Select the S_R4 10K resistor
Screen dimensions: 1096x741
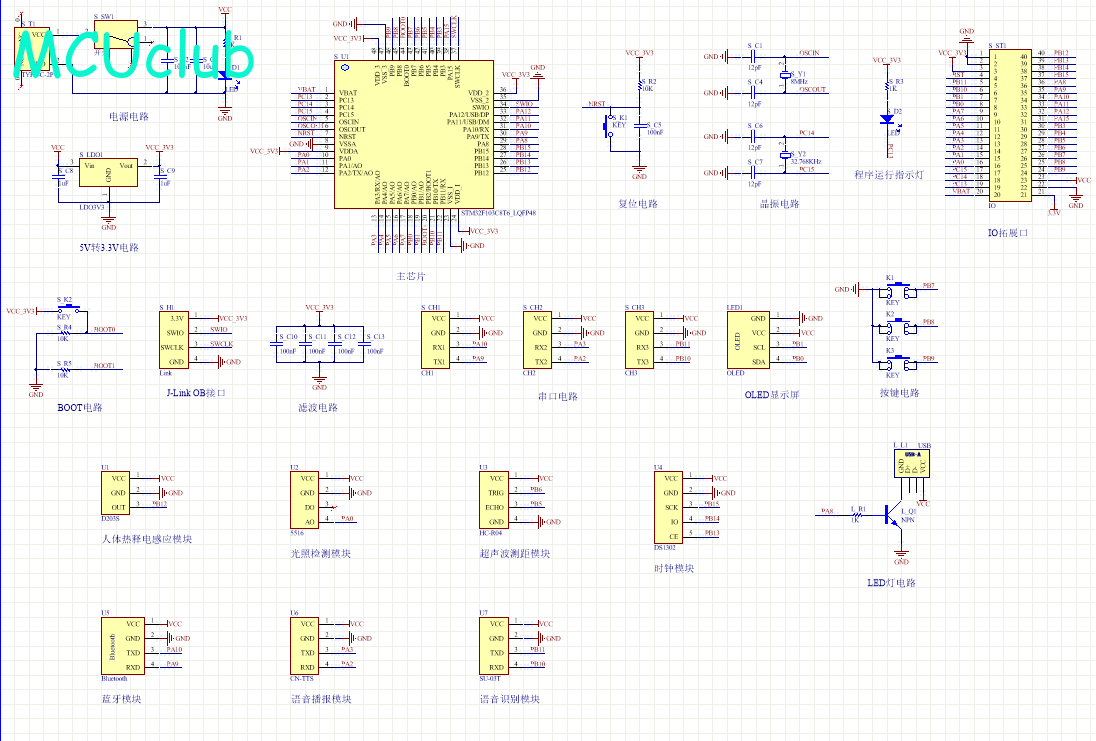click(x=63, y=333)
